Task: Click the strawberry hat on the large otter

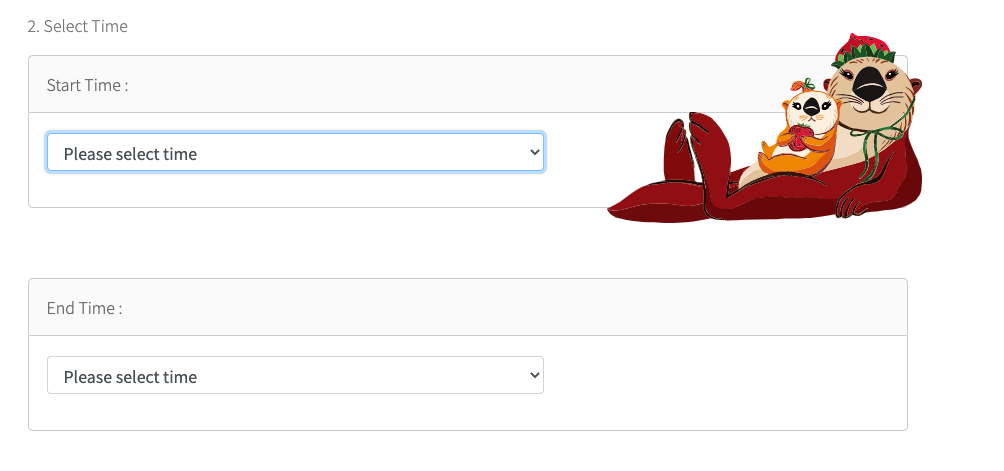Action: [862, 49]
